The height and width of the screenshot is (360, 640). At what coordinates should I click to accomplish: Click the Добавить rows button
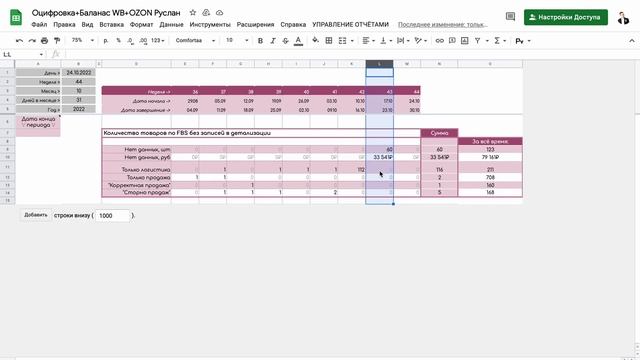point(36,215)
